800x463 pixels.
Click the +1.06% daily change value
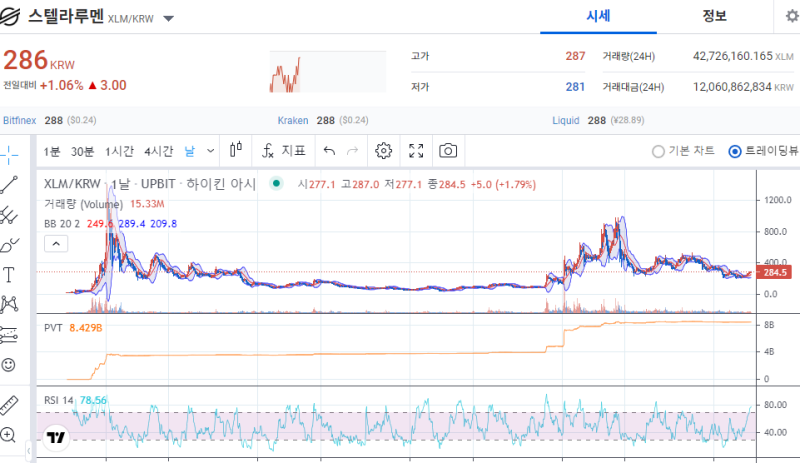tap(61, 85)
